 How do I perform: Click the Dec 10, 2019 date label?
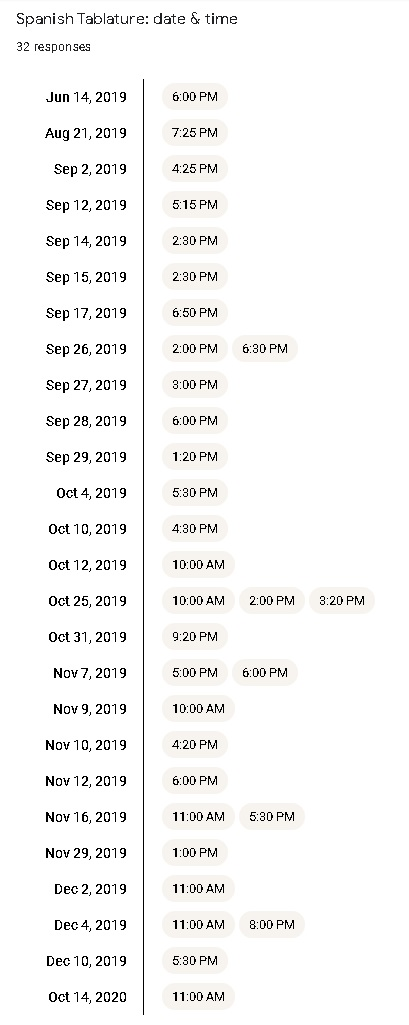tap(86, 961)
